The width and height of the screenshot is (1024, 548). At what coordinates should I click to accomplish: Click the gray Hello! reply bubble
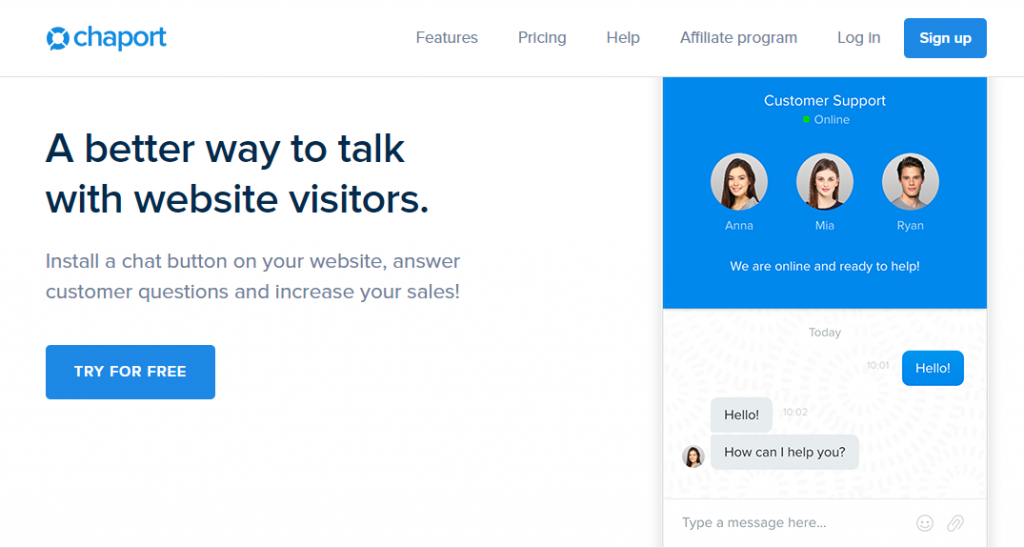click(742, 415)
